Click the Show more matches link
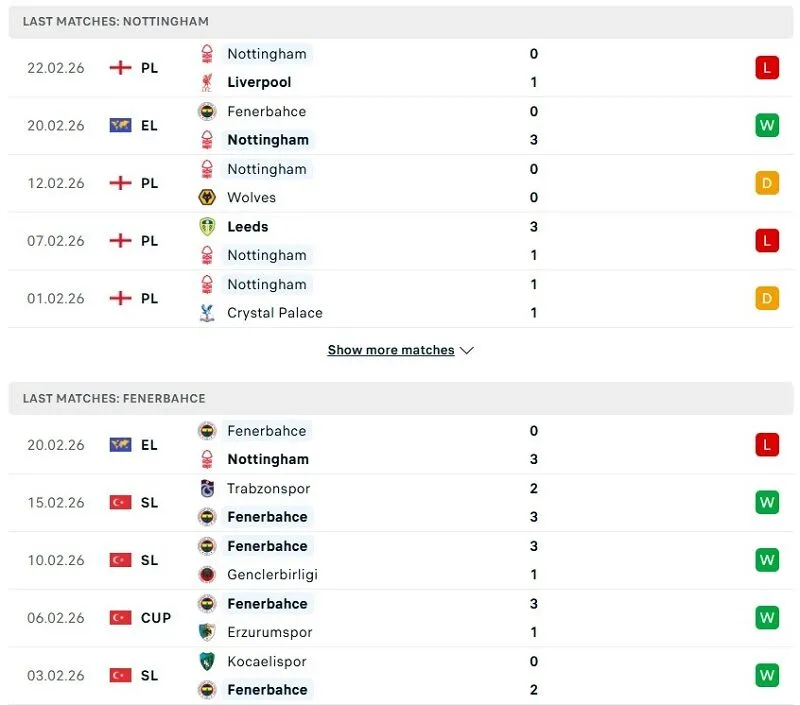 click(x=390, y=350)
